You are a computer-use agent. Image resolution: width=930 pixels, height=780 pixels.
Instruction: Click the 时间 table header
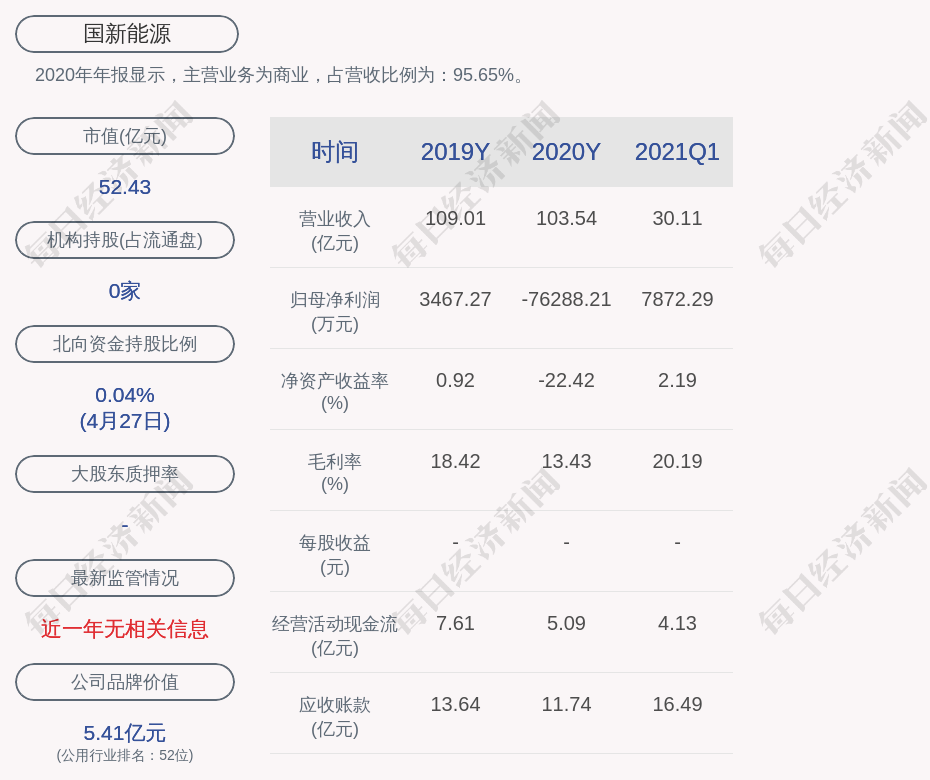(335, 152)
